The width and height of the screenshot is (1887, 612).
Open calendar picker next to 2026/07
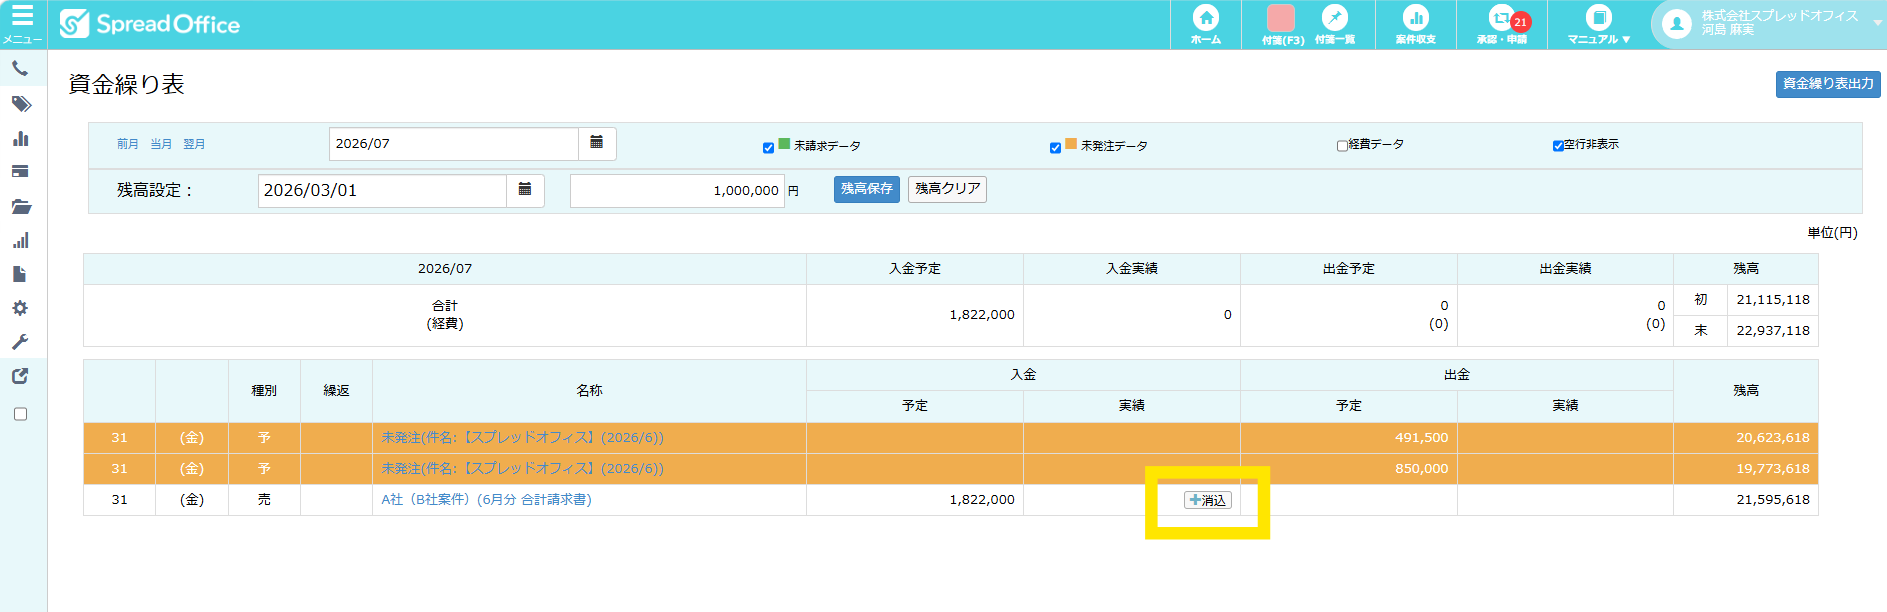597,143
